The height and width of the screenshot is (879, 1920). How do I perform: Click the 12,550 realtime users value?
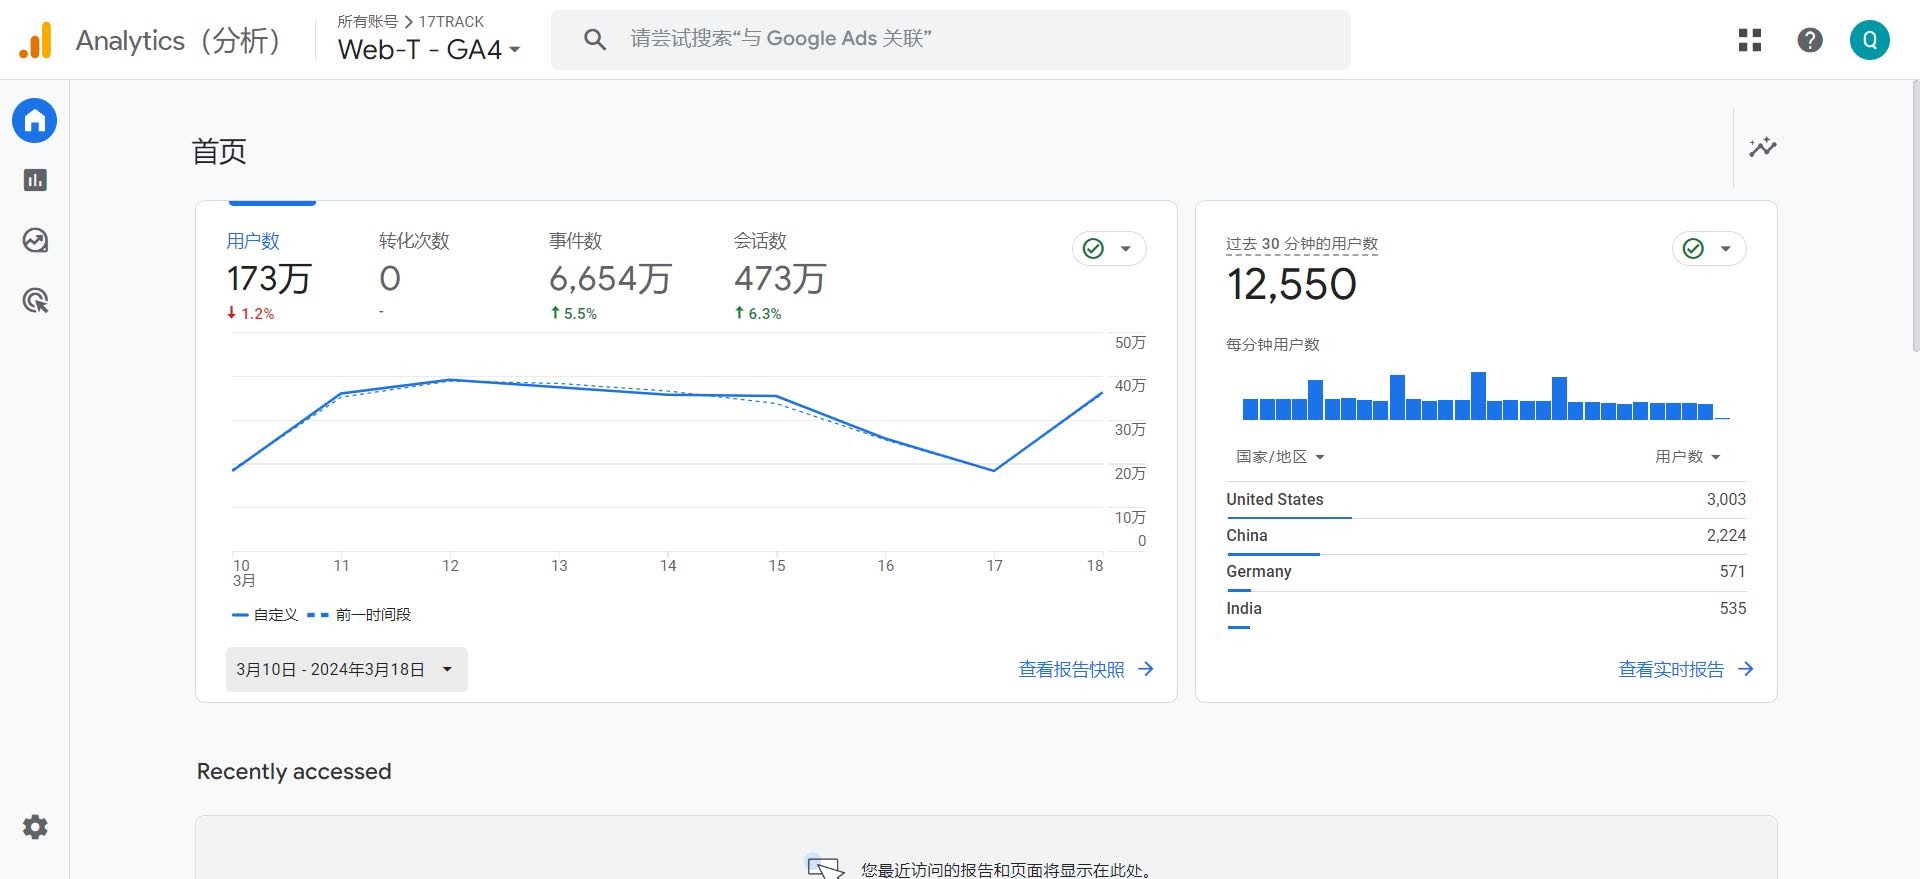[1291, 285]
